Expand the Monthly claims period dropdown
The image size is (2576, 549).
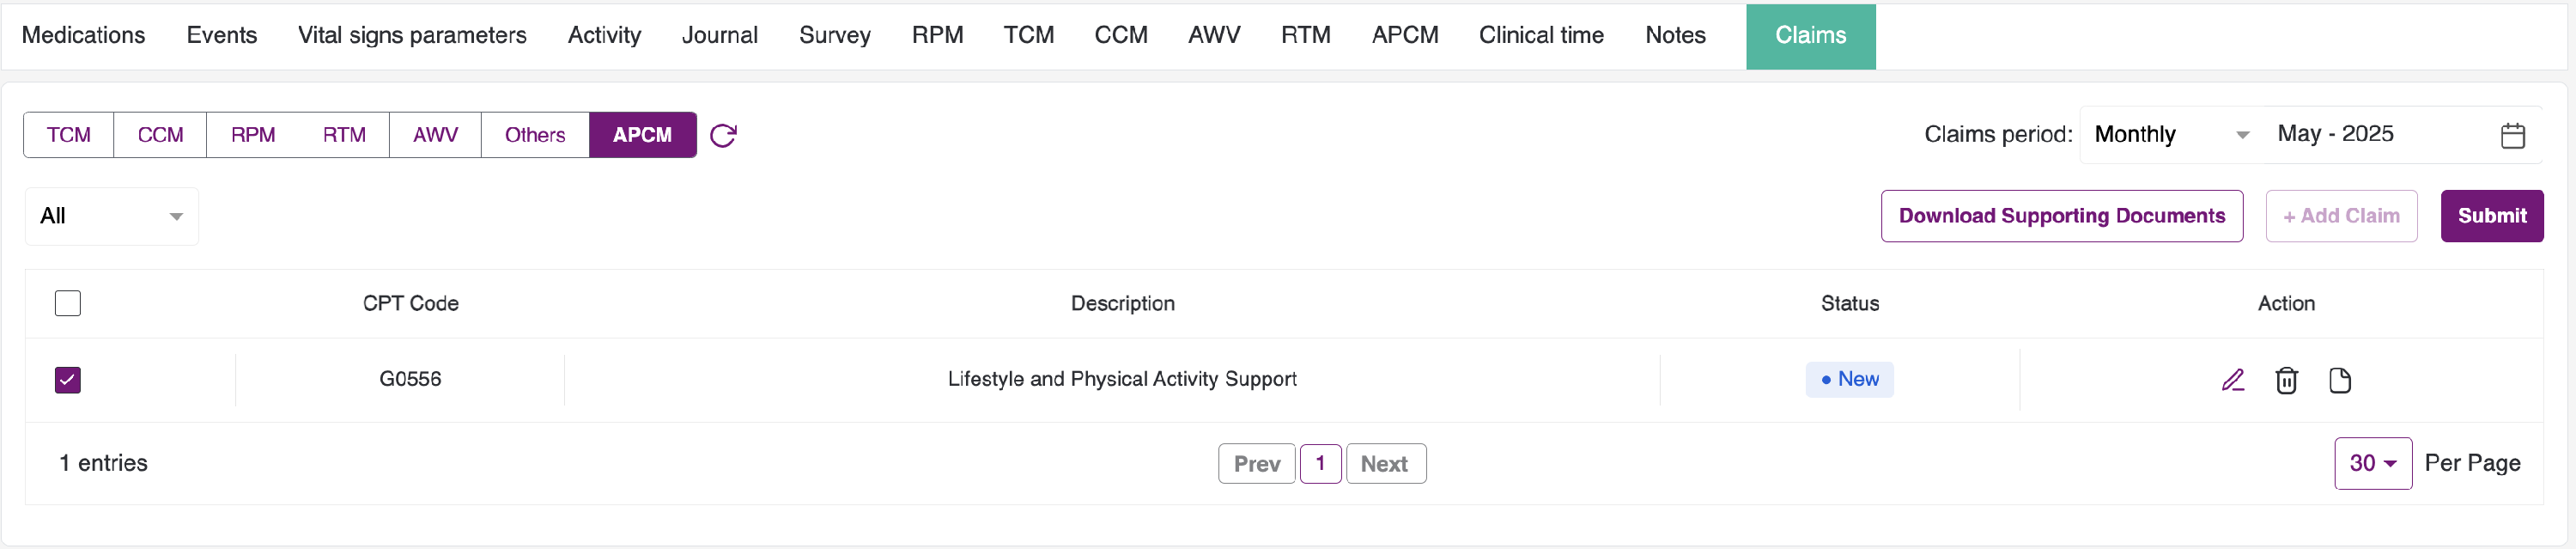(x=2170, y=135)
